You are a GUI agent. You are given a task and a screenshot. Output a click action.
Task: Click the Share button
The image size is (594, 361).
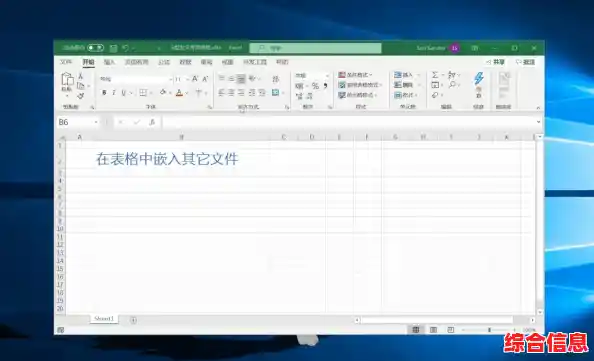tap(496, 62)
